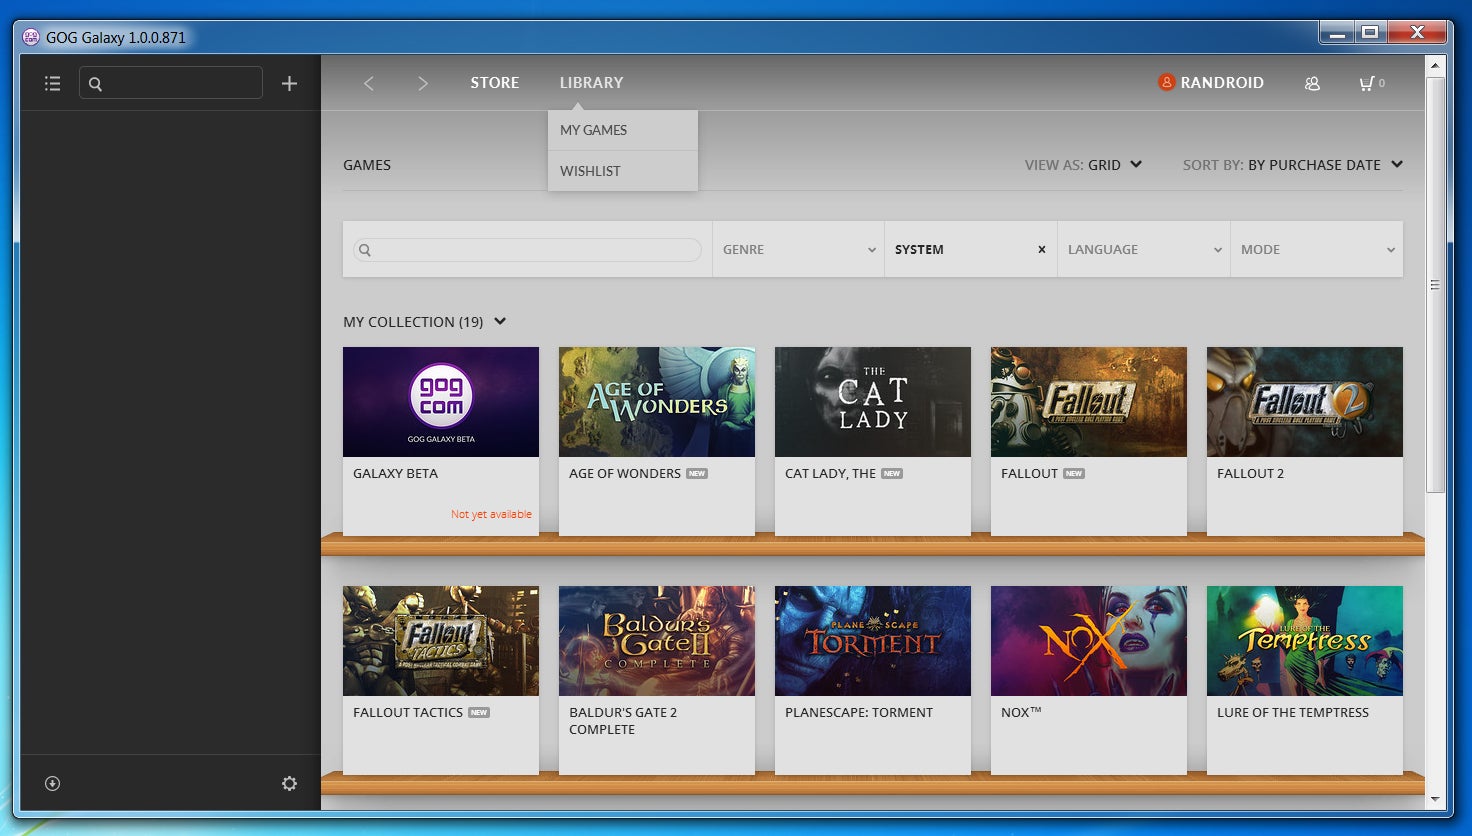Open the sidebar list view icon

(x=53, y=84)
